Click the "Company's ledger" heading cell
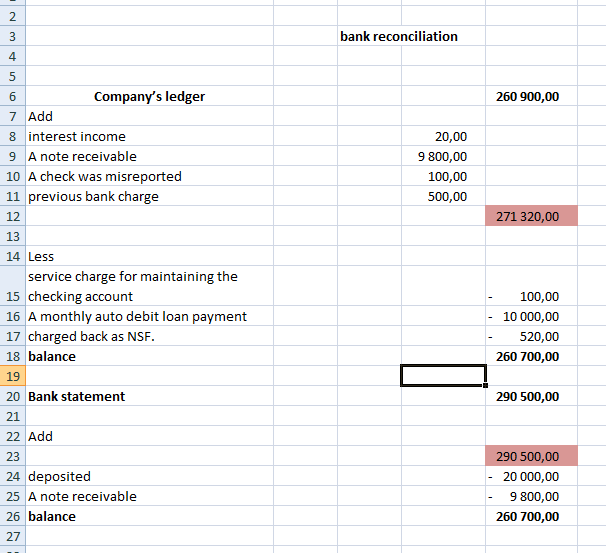The width and height of the screenshot is (606, 553). tap(149, 96)
